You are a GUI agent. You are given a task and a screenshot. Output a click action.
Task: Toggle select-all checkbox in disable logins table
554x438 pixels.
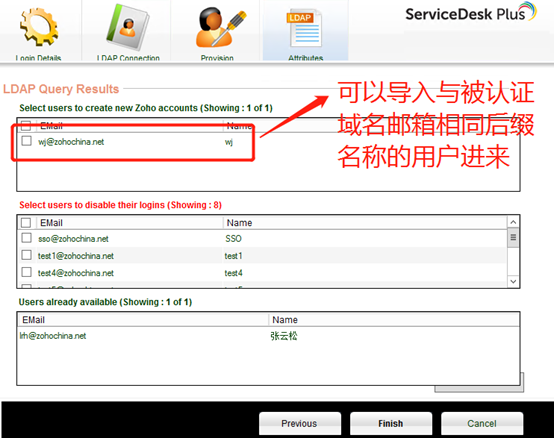point(26,223)
